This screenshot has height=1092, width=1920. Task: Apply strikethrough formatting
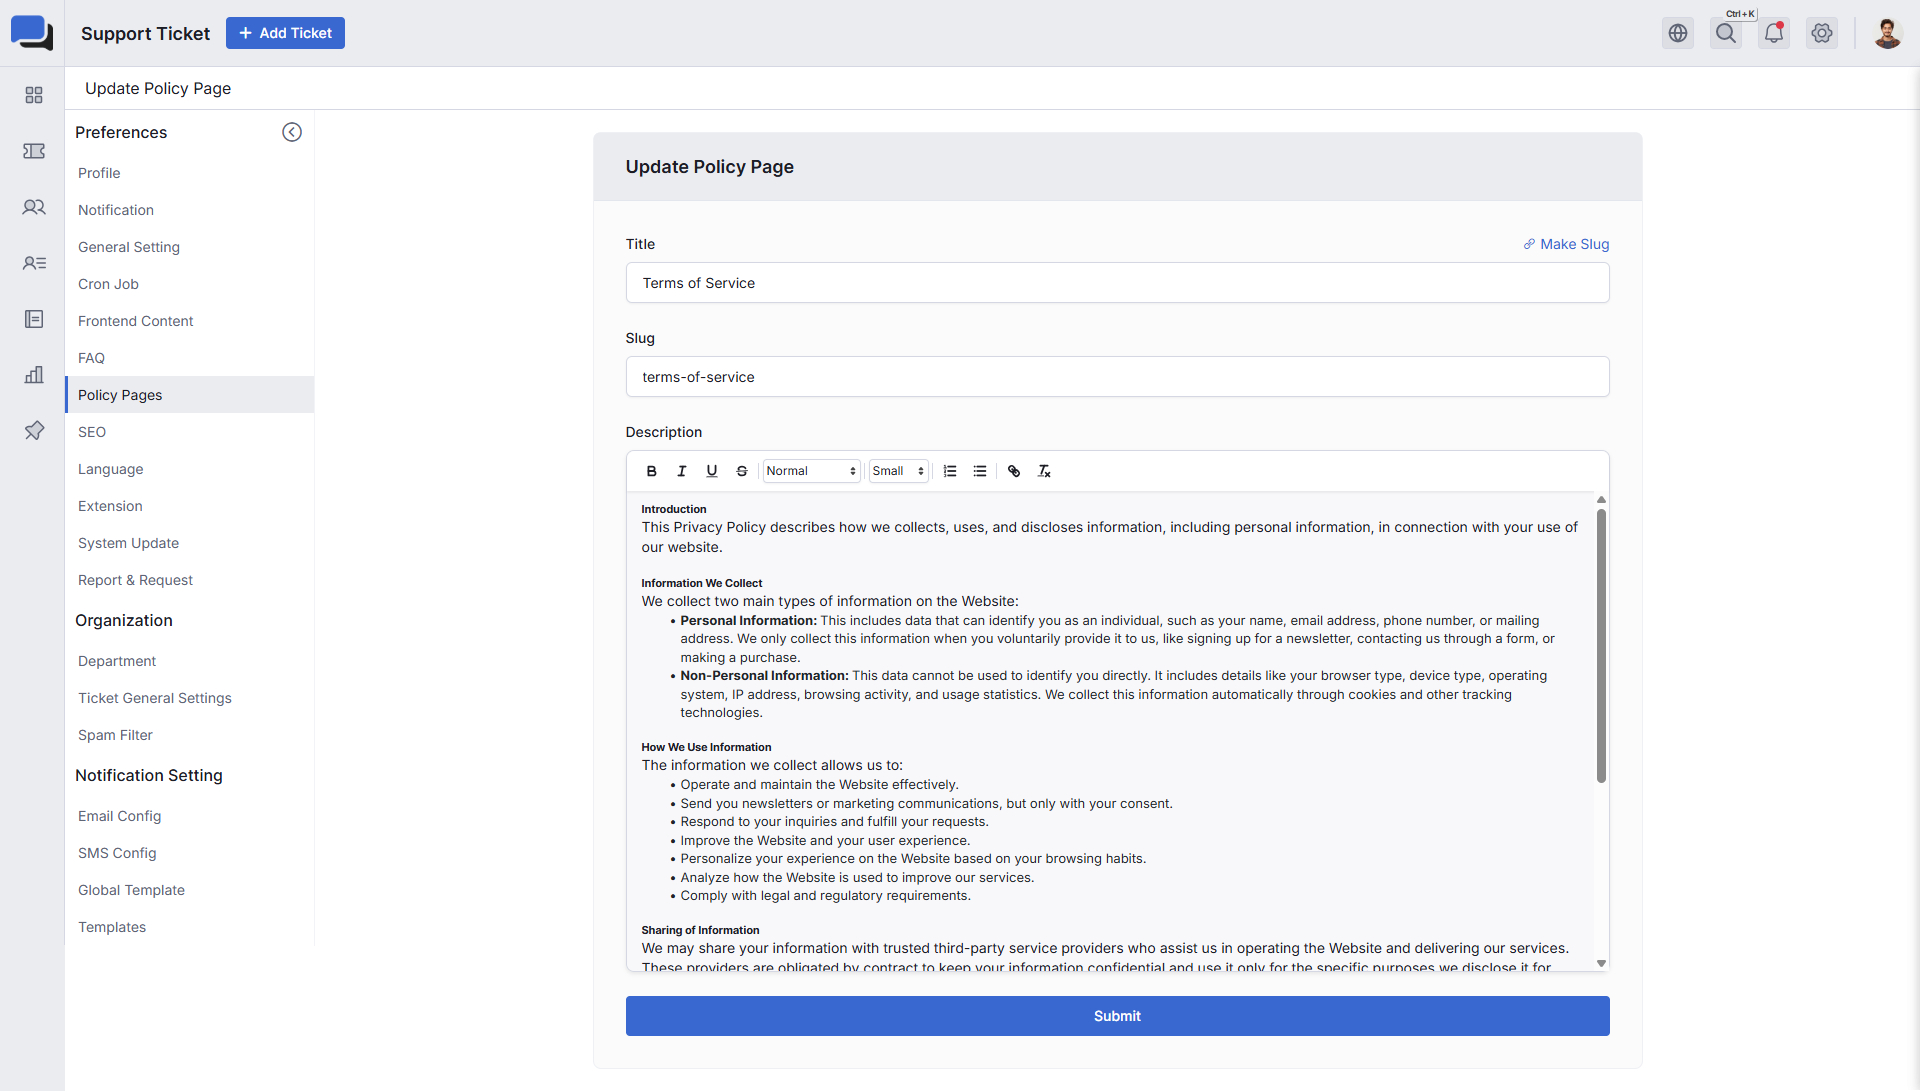click(x=741, y=471)
